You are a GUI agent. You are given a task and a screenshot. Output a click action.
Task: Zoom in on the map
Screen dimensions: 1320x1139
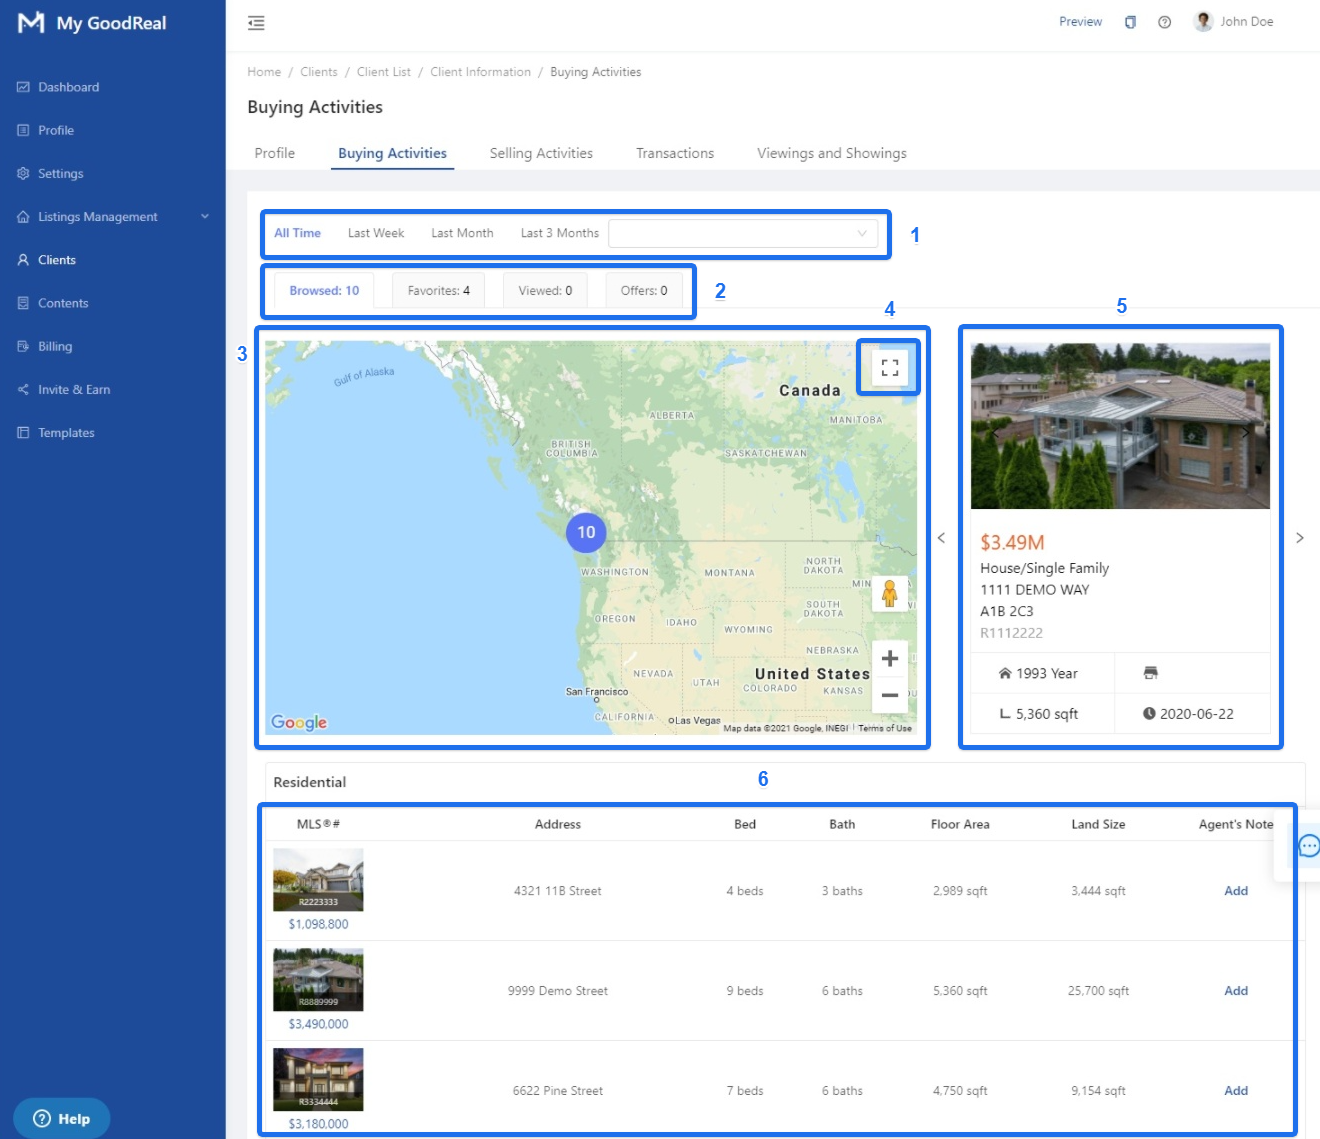click(x=889, y=659)
